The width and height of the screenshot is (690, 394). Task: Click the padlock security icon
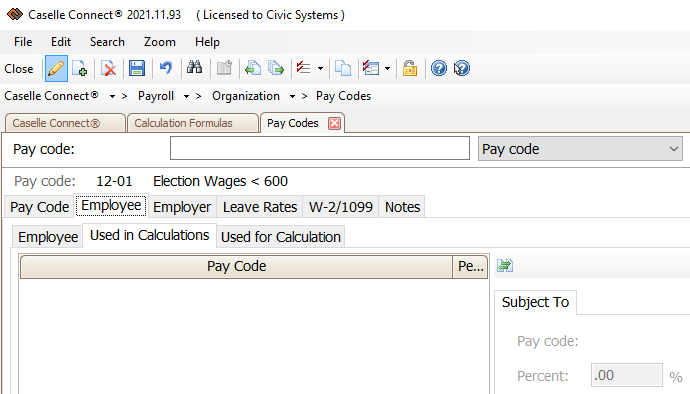tap(410, 68)
